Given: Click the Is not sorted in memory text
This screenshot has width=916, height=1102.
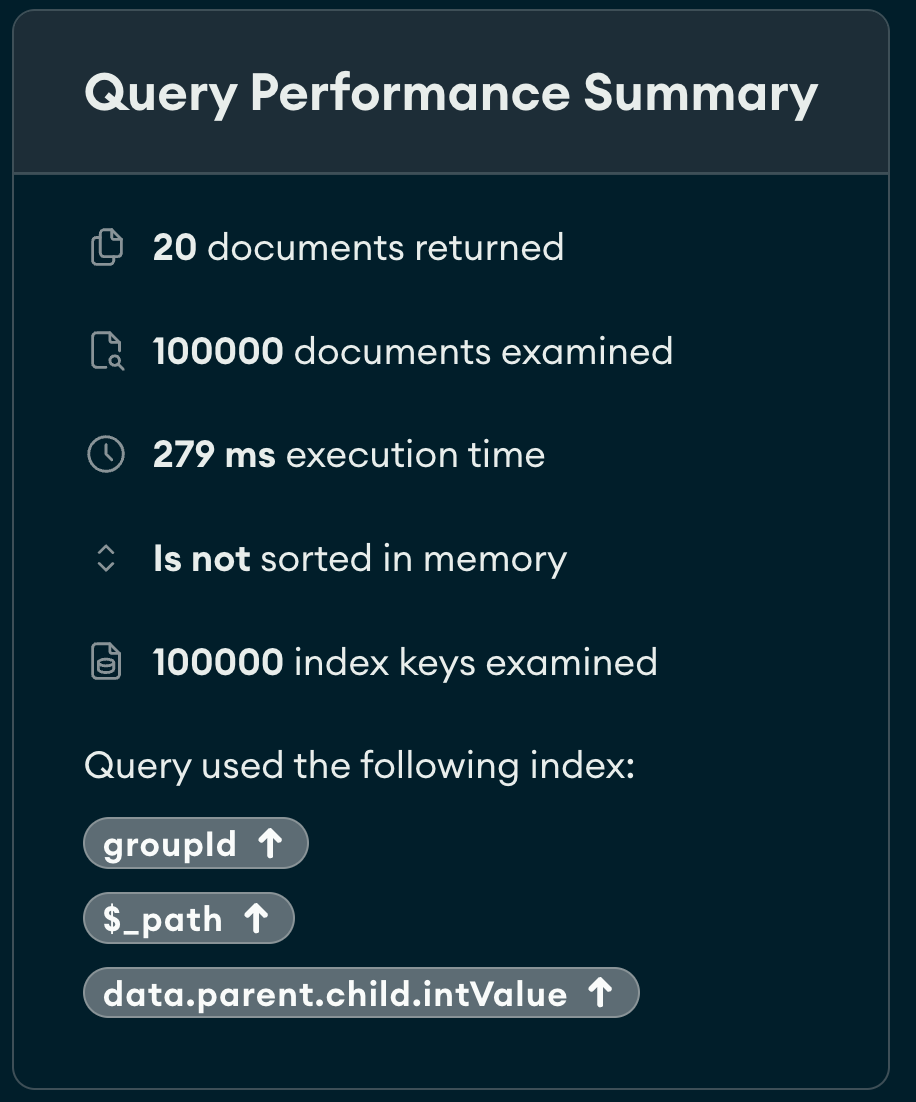Looking at the screenshot, I should point(359,559).
